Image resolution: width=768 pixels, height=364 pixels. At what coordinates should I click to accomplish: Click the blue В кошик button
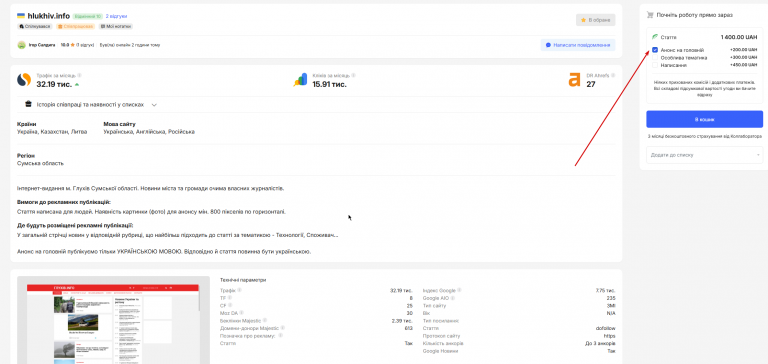click(704, 119)
